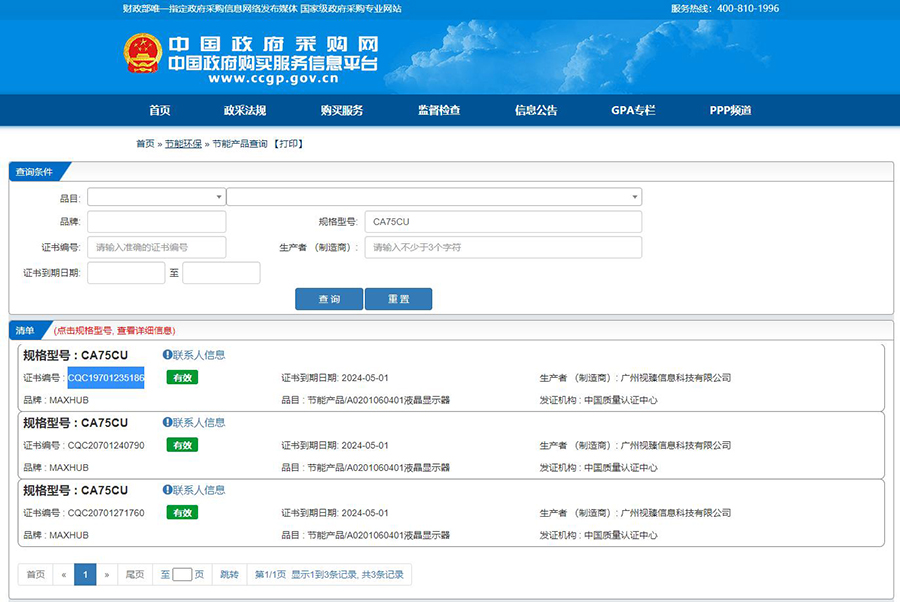Expand the first 品目 dropdown

(156, 197)
